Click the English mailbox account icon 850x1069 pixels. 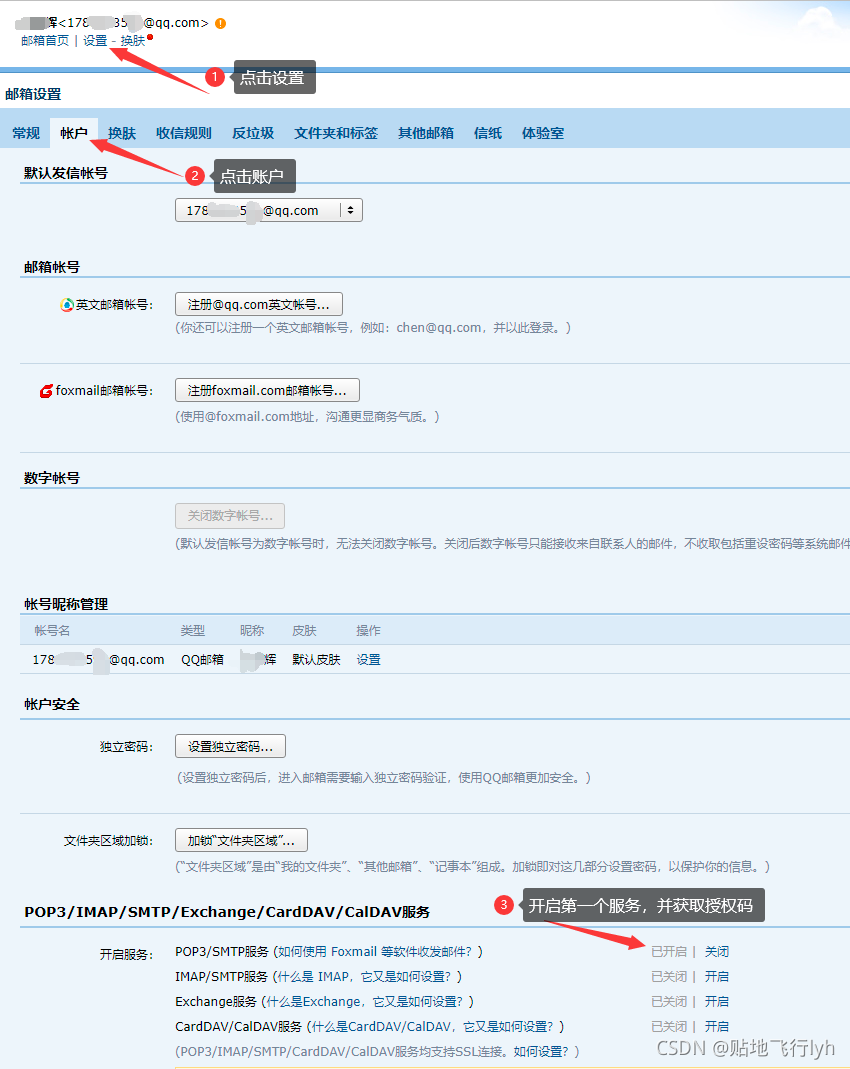[x=67, y=305]
